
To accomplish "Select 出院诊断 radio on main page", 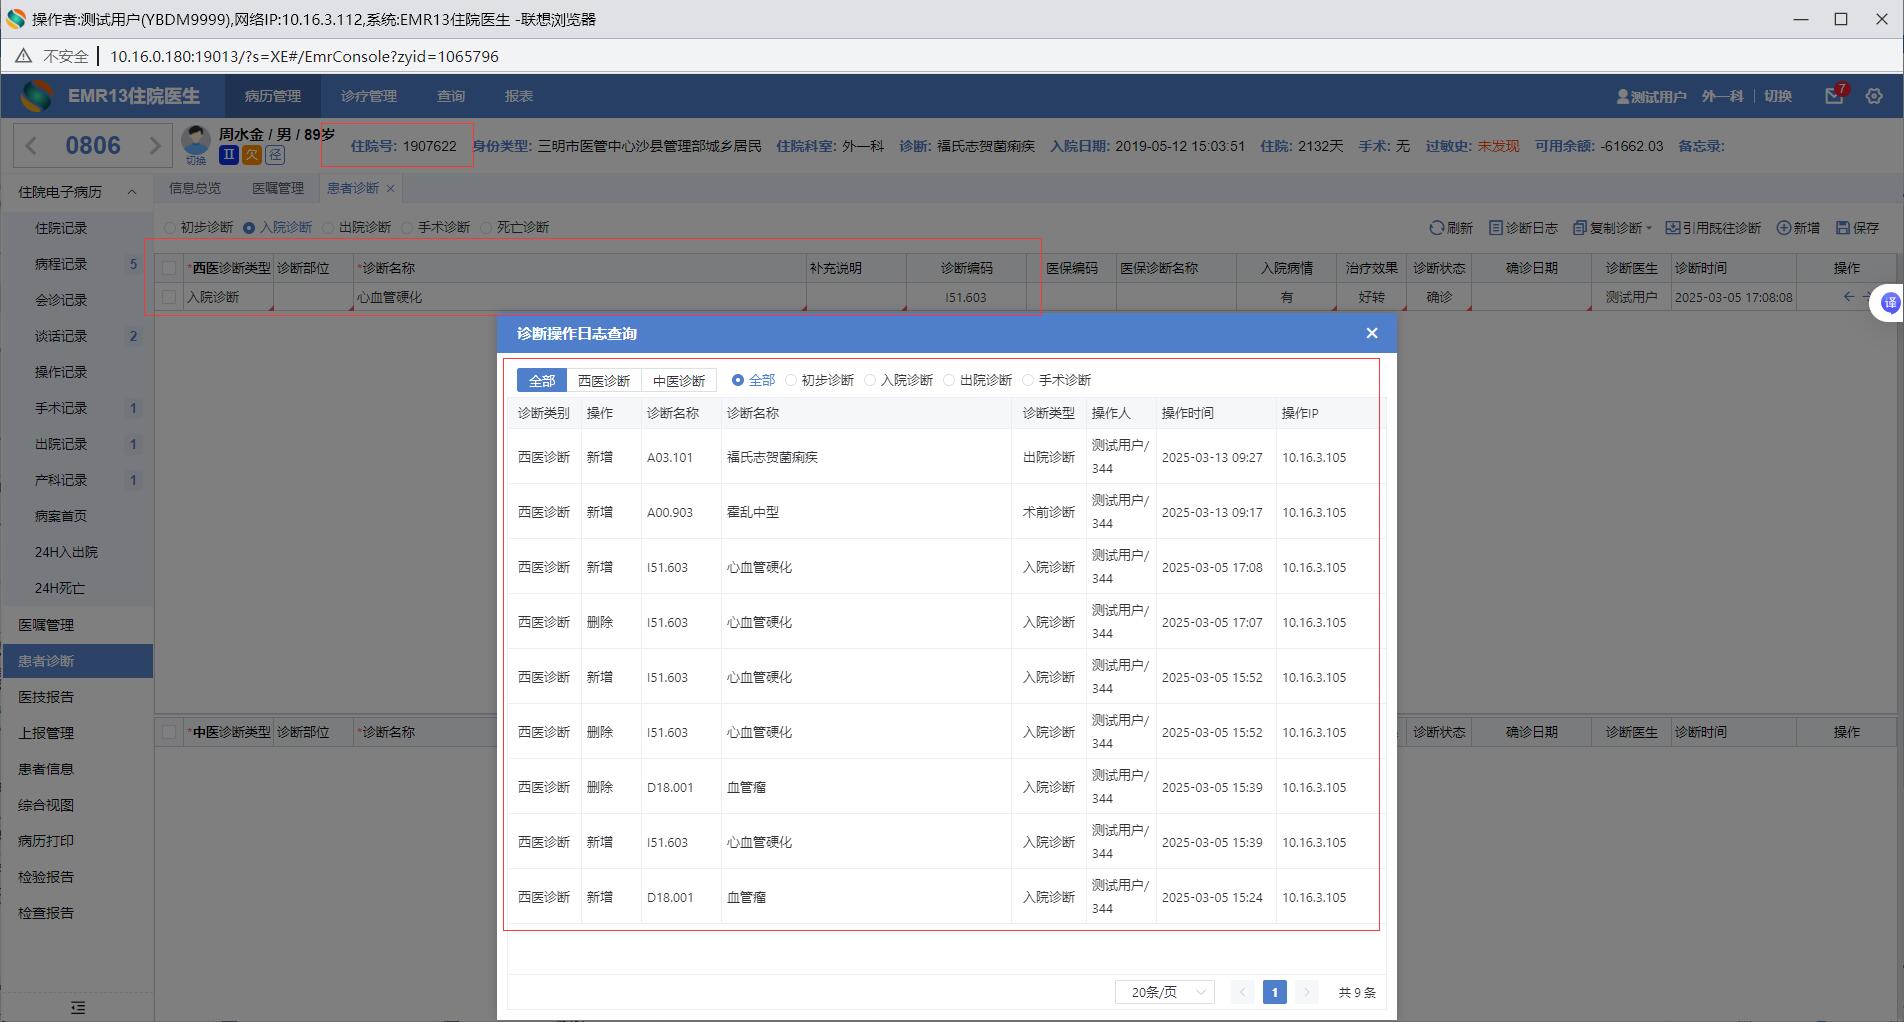I will (328, 228).
